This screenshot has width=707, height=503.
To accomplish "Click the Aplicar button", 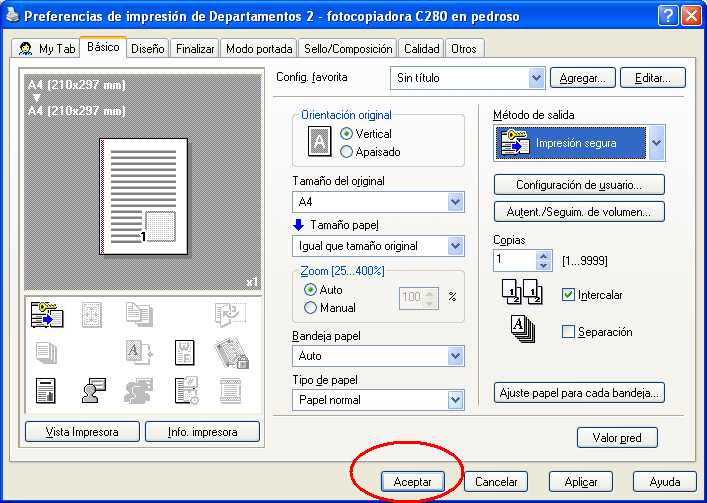I will [x=581, y=482].
